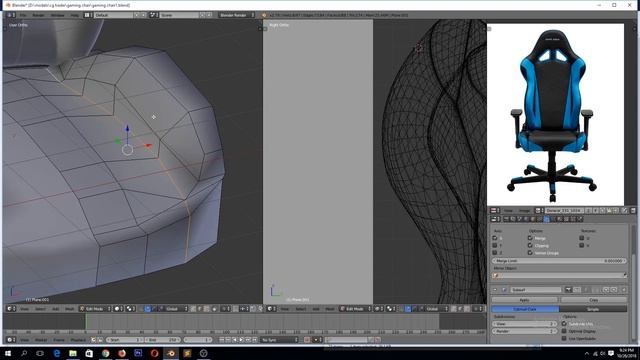Click the Info editor type icon
The image size is (640, 360).
pyautogui.click(x=11, y=15)
